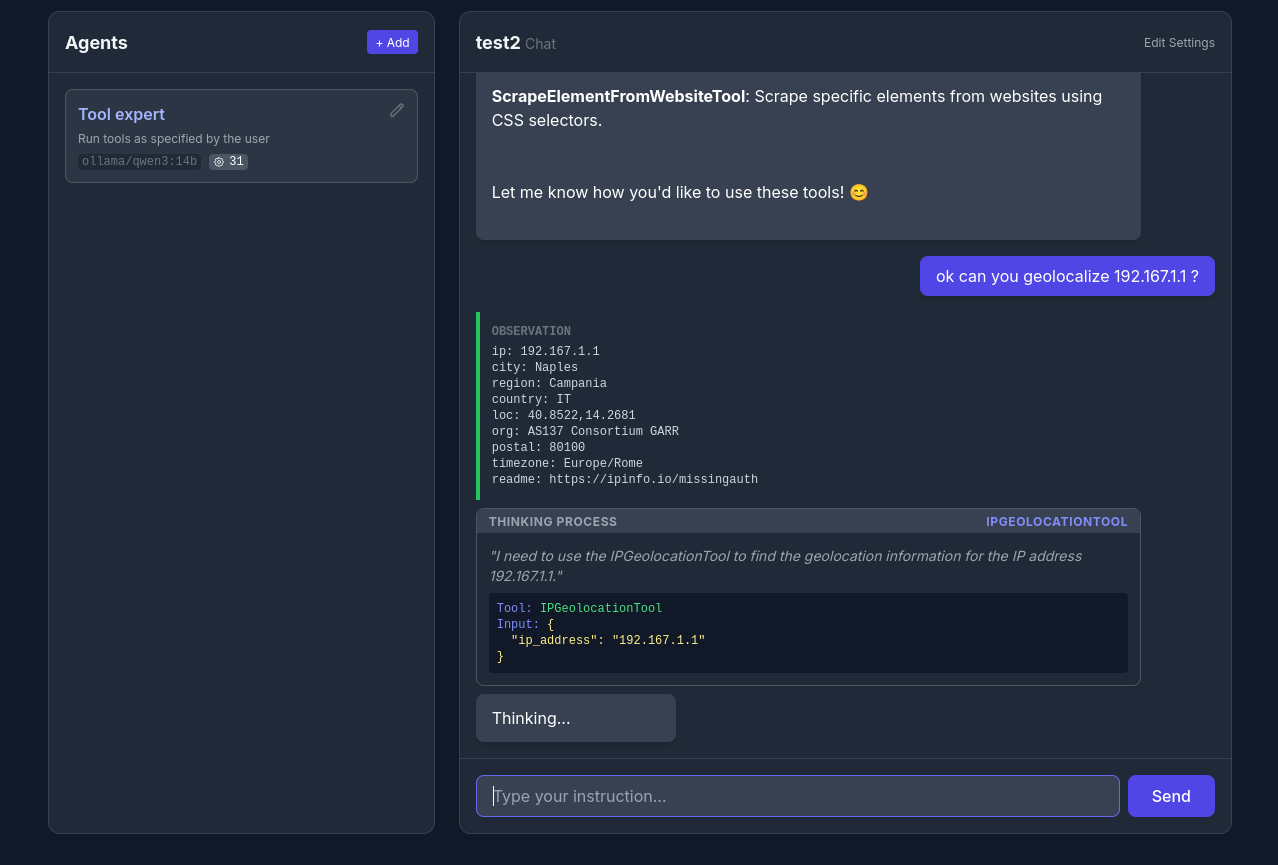1278x865 pixels.
Task: Click the OBSERVATION header label
Action: coord(531,331)
